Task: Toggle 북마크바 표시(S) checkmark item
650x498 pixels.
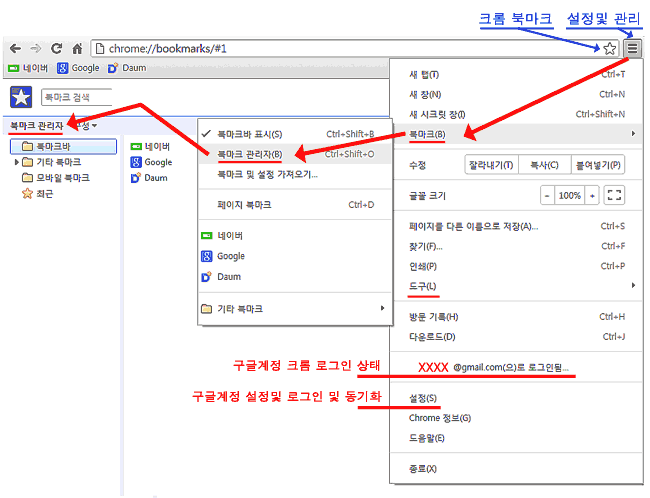Action: pyautogui.click(x=295, y=134)
